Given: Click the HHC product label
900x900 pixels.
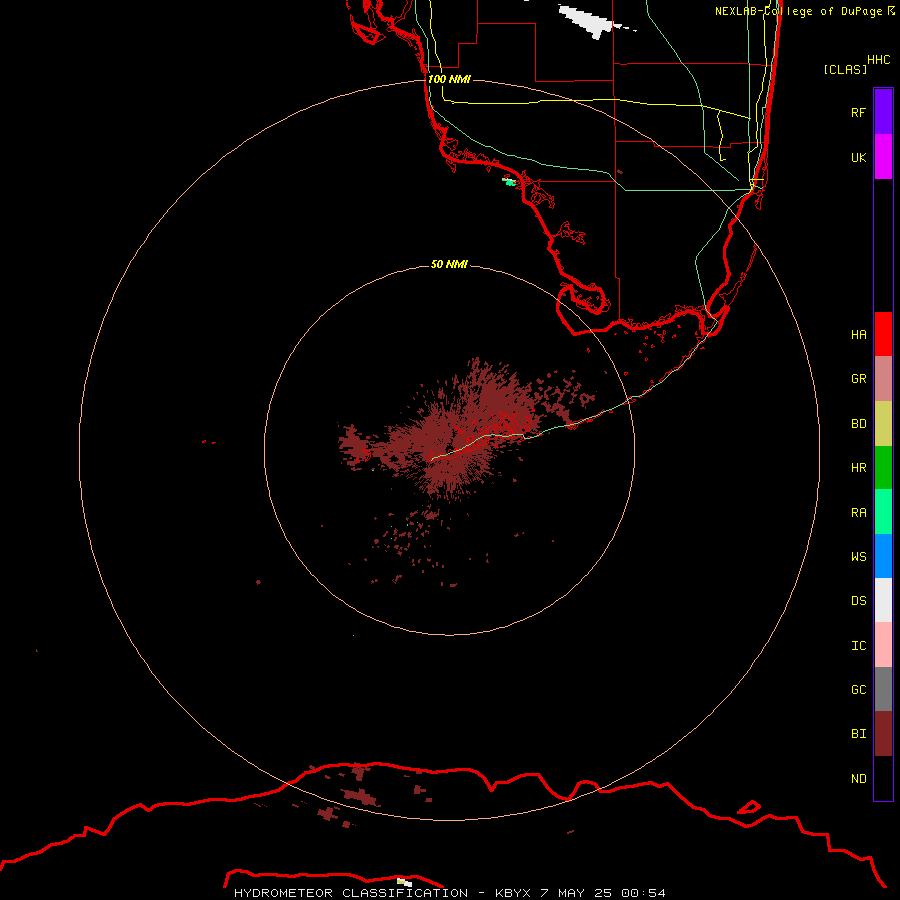Looking at the screenshot, I should [878, 60].
